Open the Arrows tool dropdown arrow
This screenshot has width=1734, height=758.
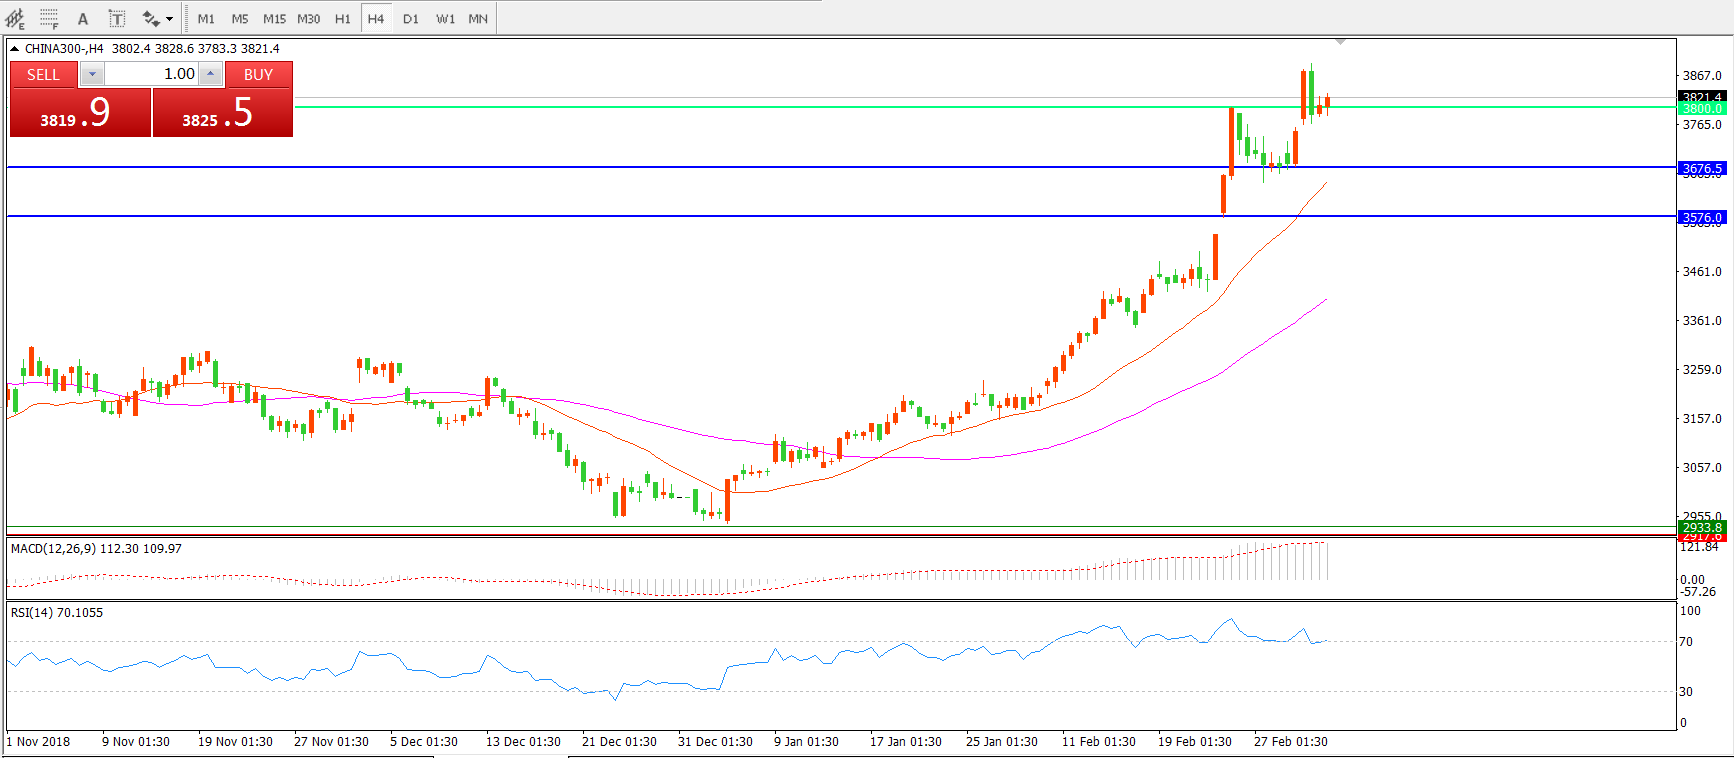coord(169,19)
